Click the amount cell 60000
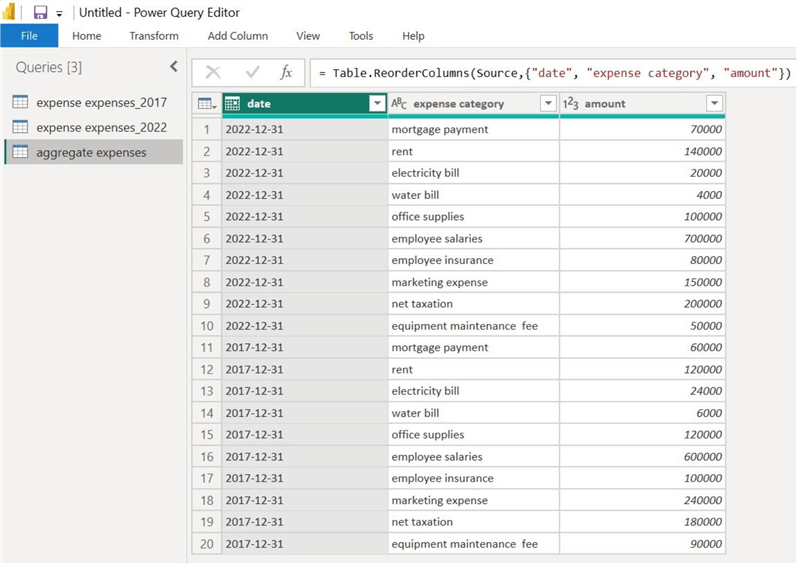Viewport: 797px width, 564px height. [x=642, y=348]
